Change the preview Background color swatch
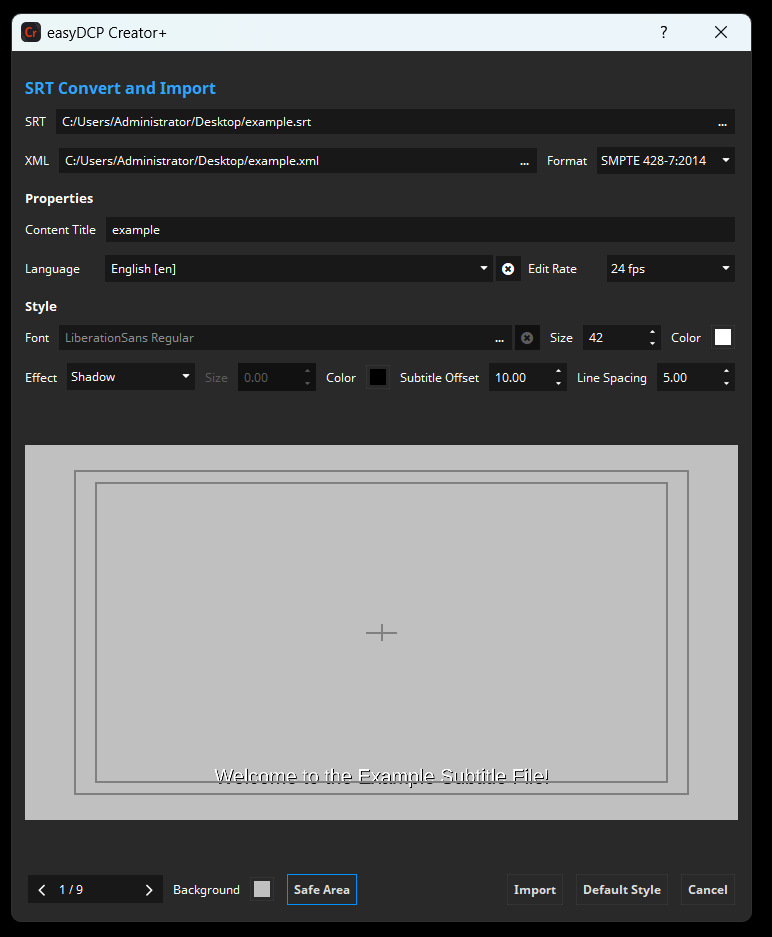Image resolution: width=772 pixels, height=937 pixels. (x=262, y=890)
